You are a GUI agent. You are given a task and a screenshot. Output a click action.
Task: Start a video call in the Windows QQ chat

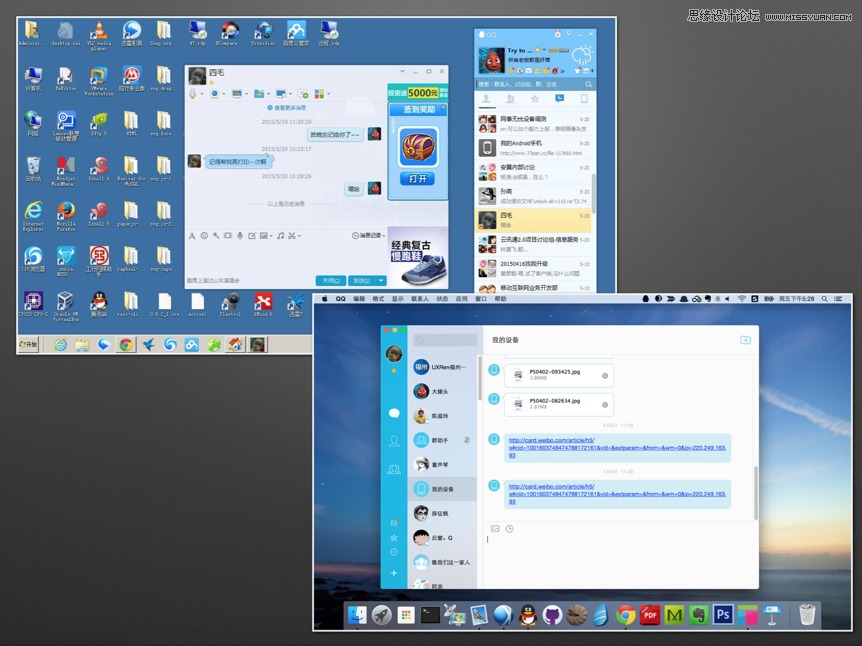click(x=214, y=93)
